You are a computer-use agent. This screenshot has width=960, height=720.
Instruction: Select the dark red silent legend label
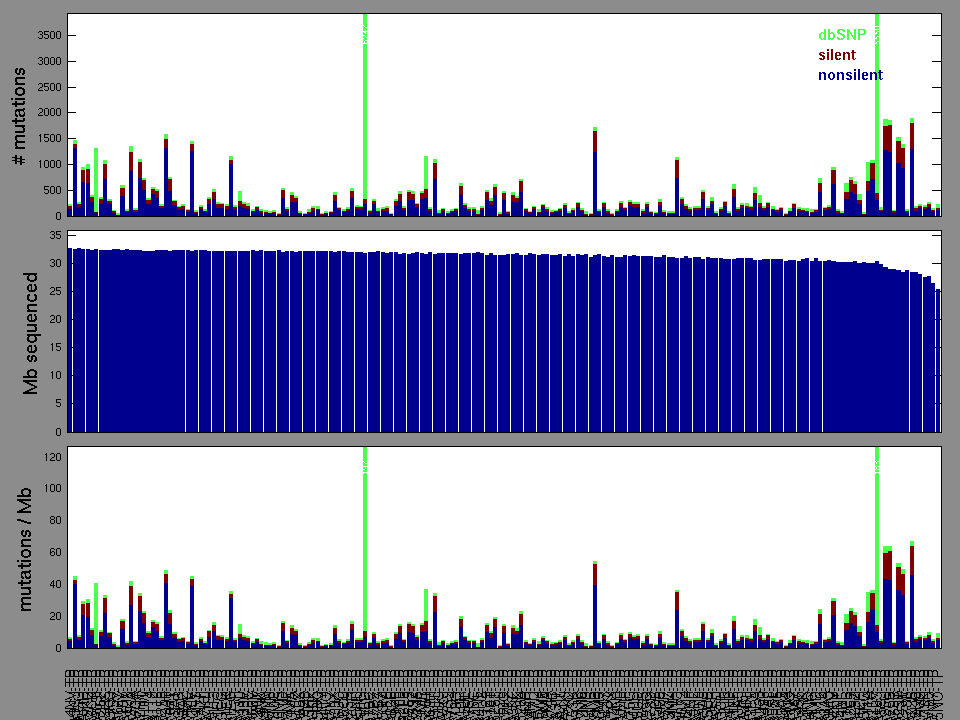[x=837, y=55]
